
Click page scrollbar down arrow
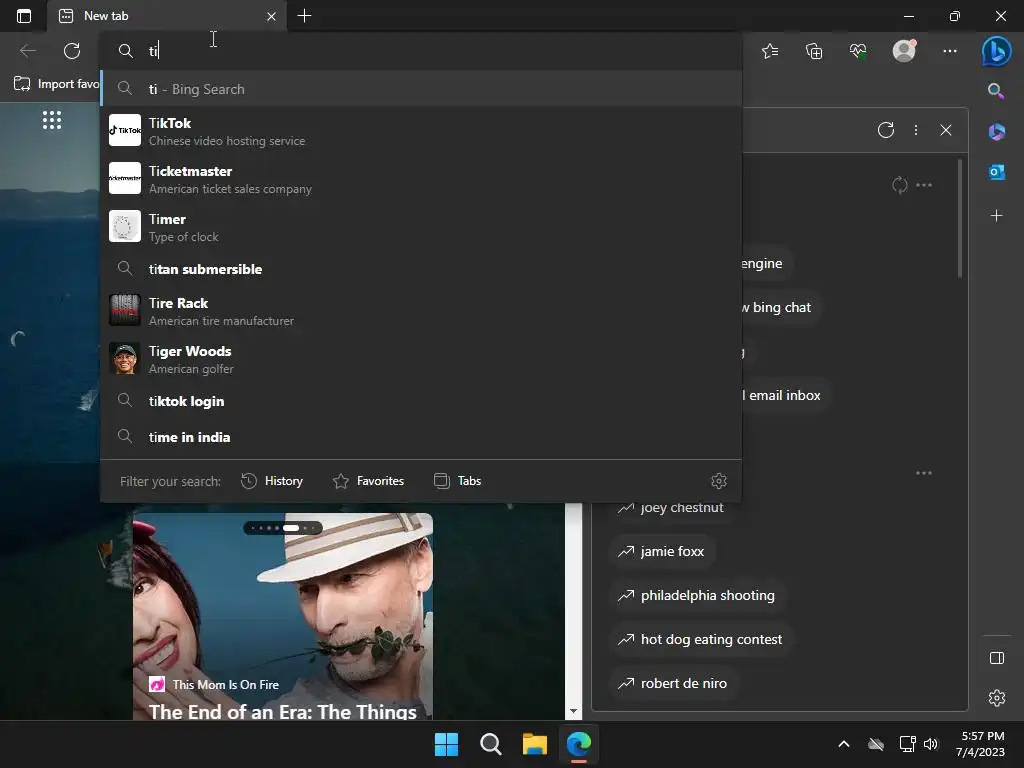[573, 711]
